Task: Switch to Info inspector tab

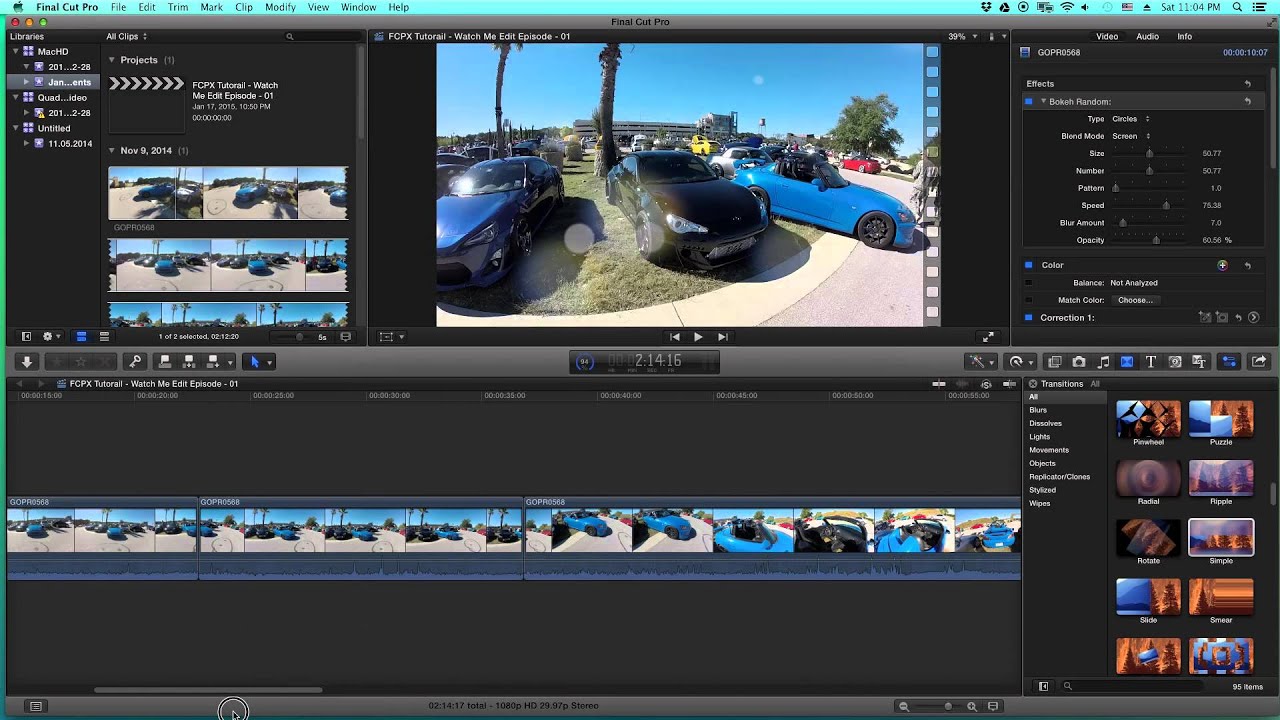Action: [1184, 37]
